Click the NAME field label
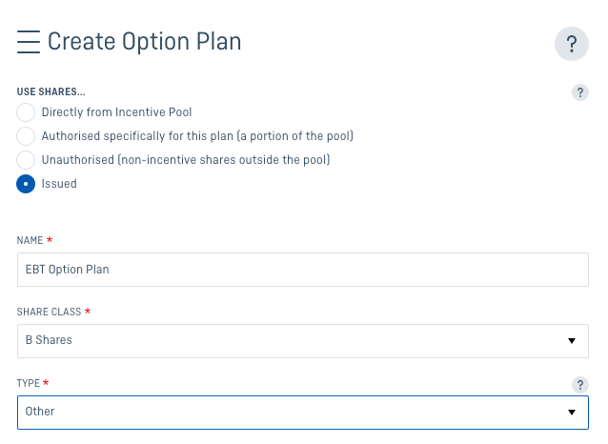 click(x=30, y=240)
